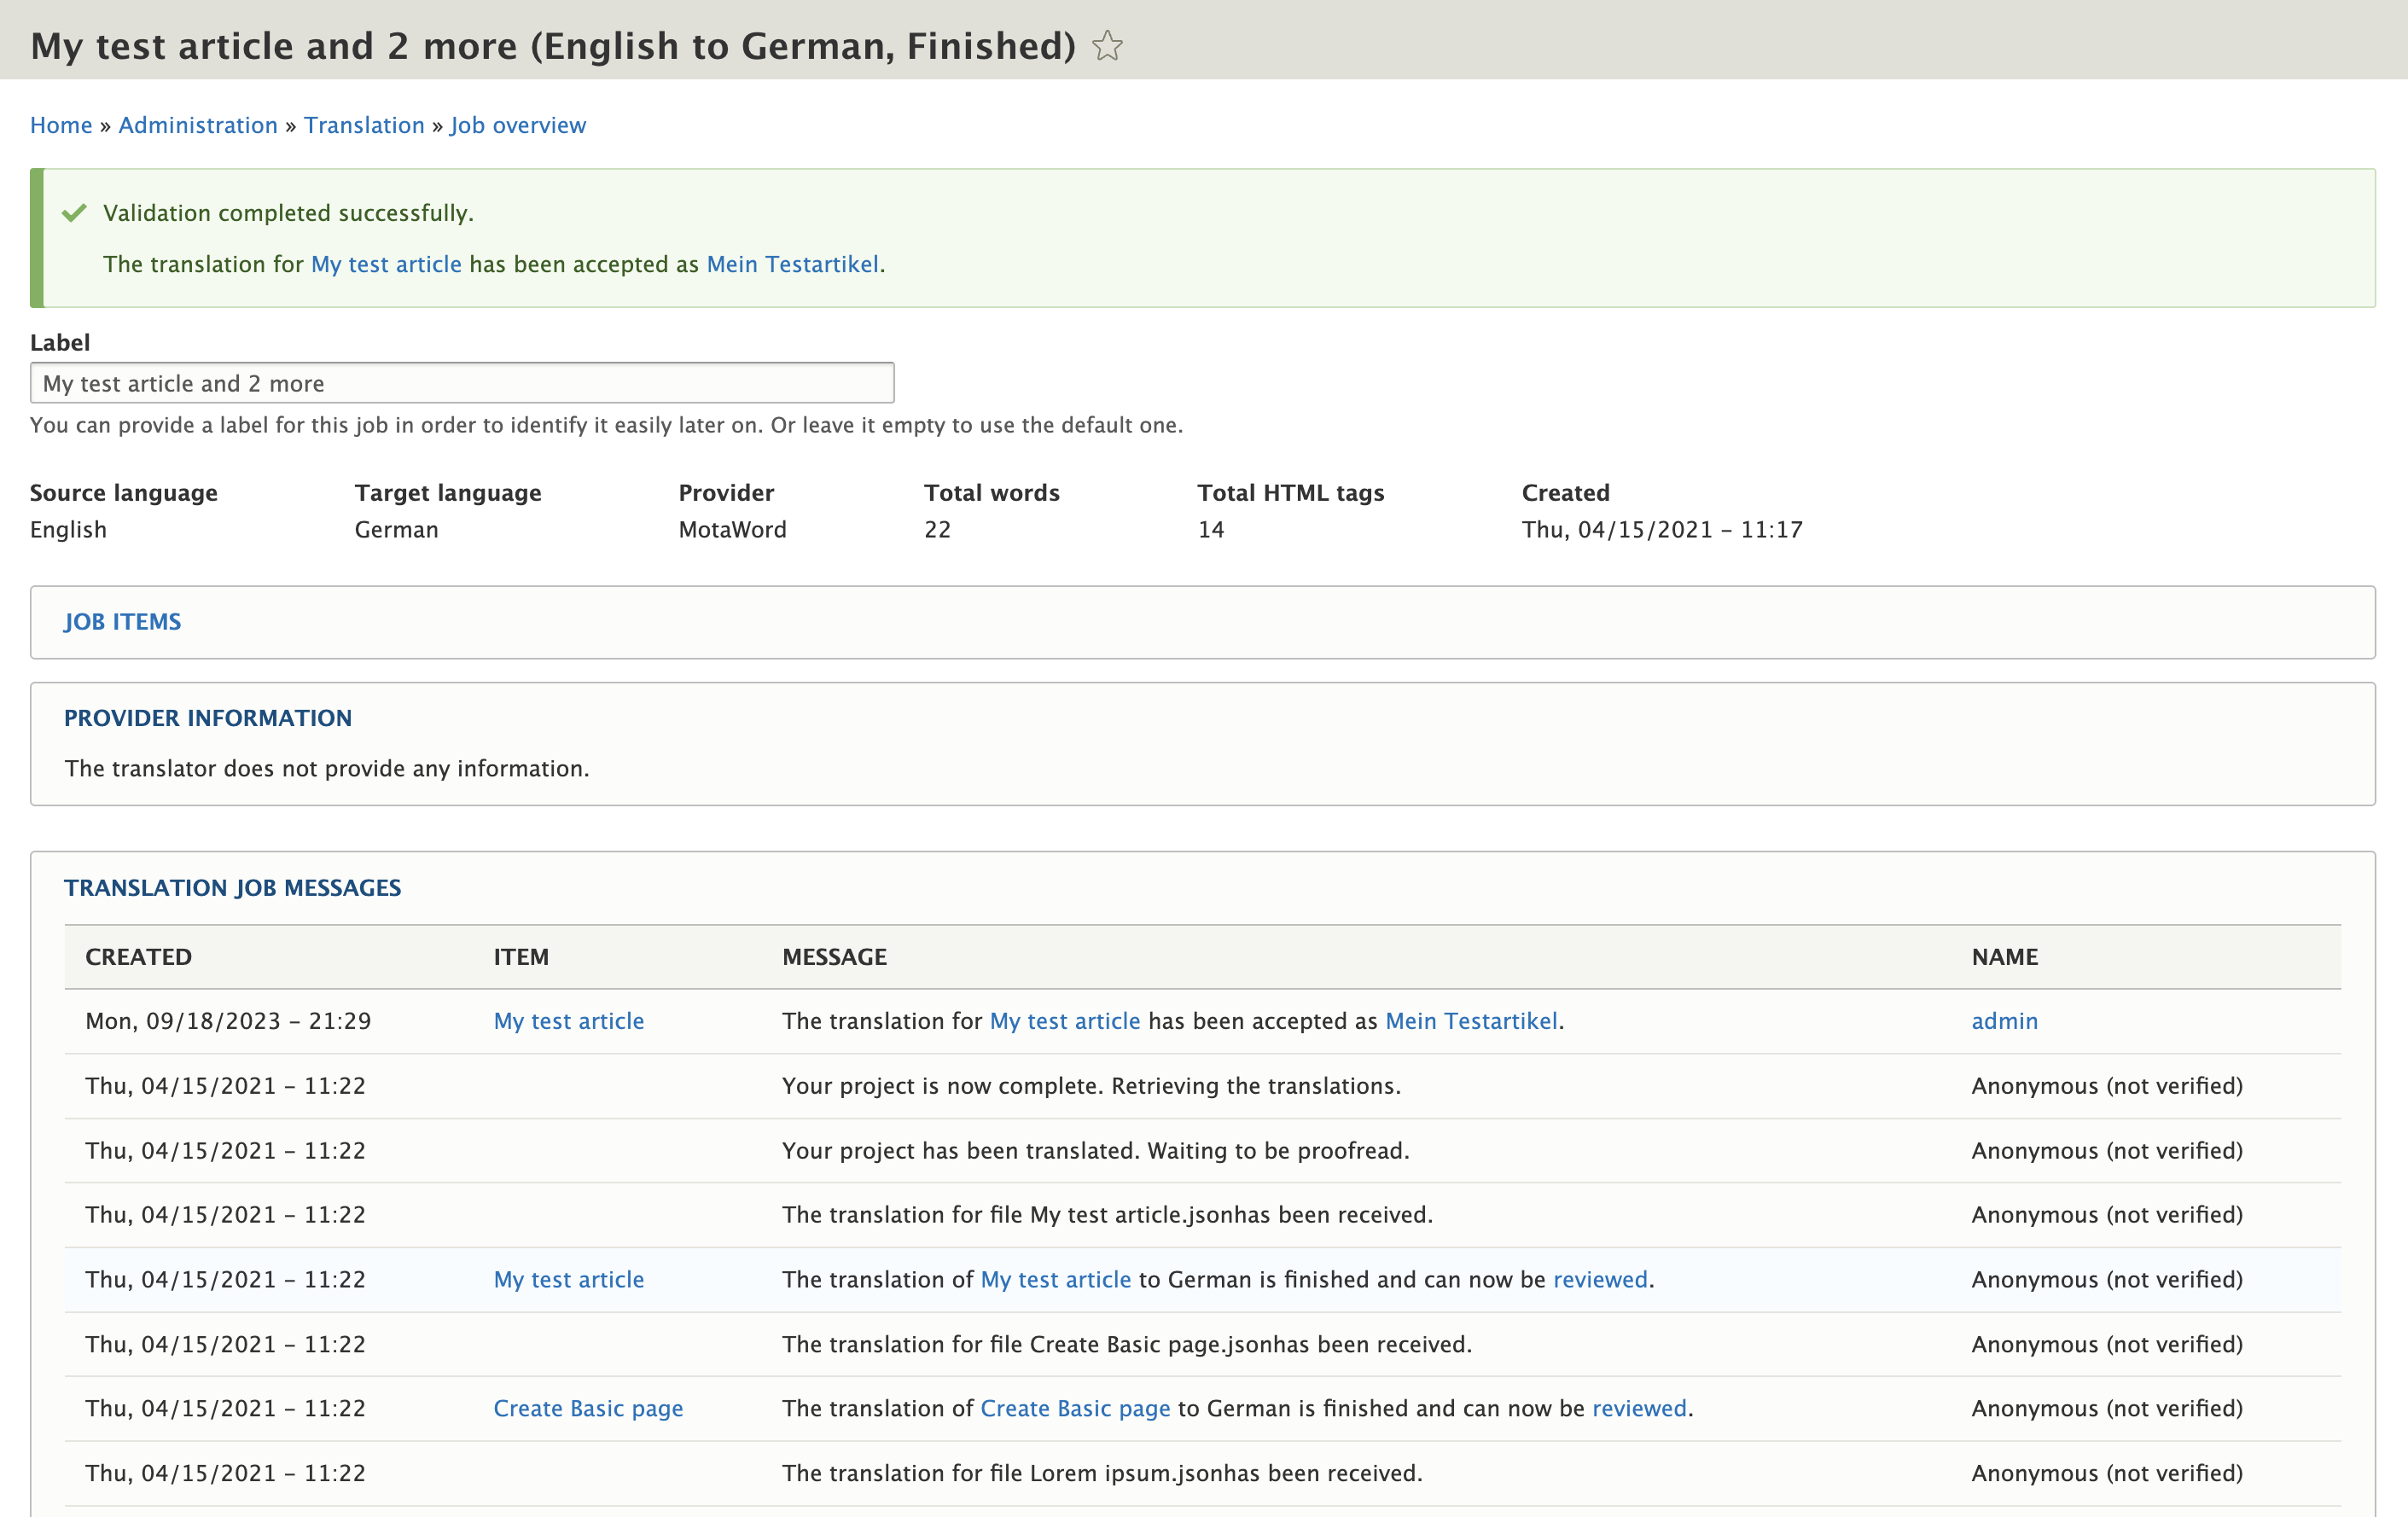Click into the Label input field
2408x1517 pixels.
pyautogui.click(x=461, y=384)
